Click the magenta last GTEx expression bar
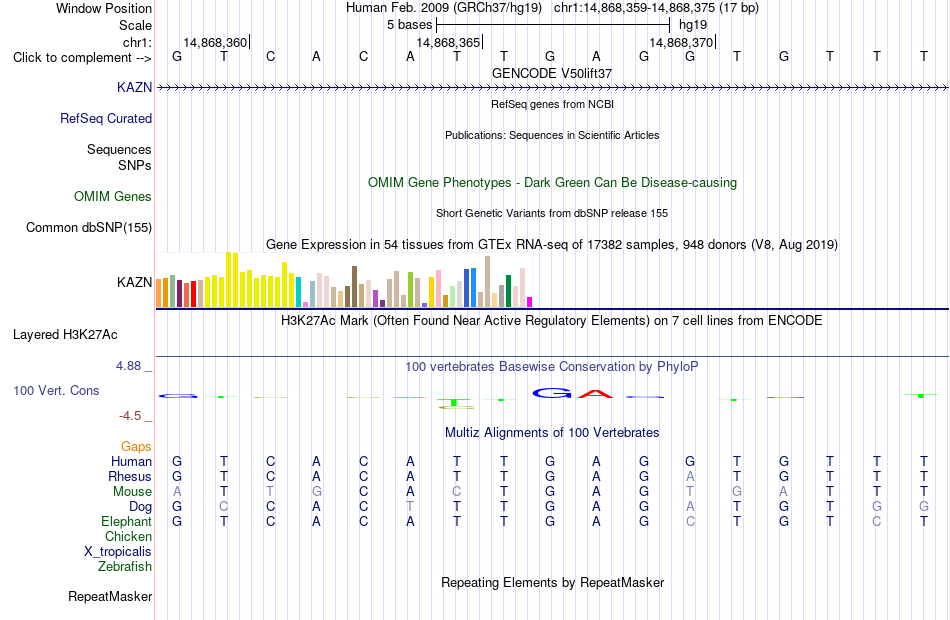Image resolution: width=950 pixels, height=620 pixels. click(530, 302)
